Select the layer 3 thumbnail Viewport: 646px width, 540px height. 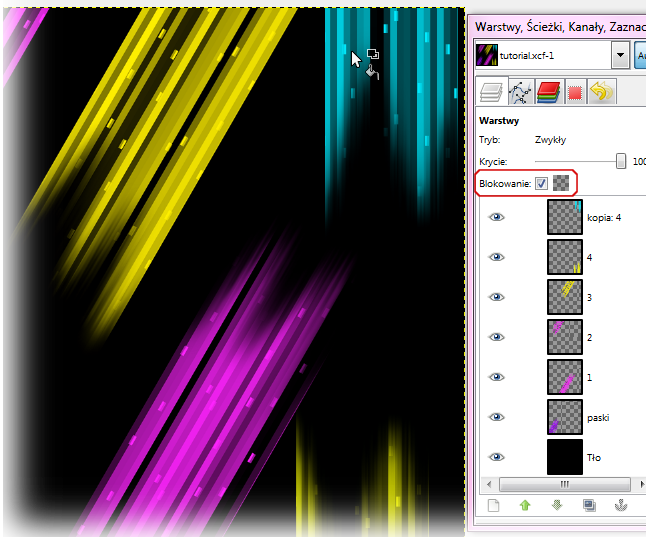pos(565,297)
